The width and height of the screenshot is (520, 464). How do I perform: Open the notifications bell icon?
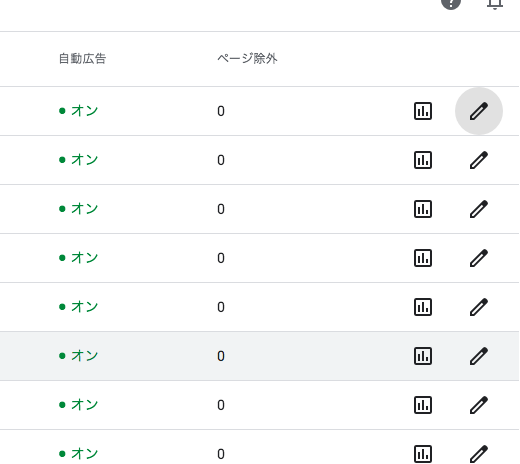tap(495, 4)
